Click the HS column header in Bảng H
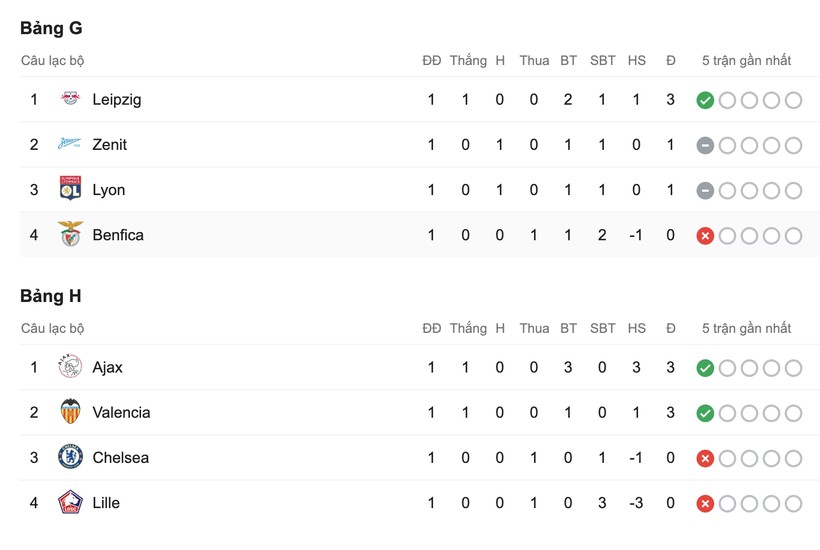Image resolution: width=820 pixels, height=550 pixels. 637,328
